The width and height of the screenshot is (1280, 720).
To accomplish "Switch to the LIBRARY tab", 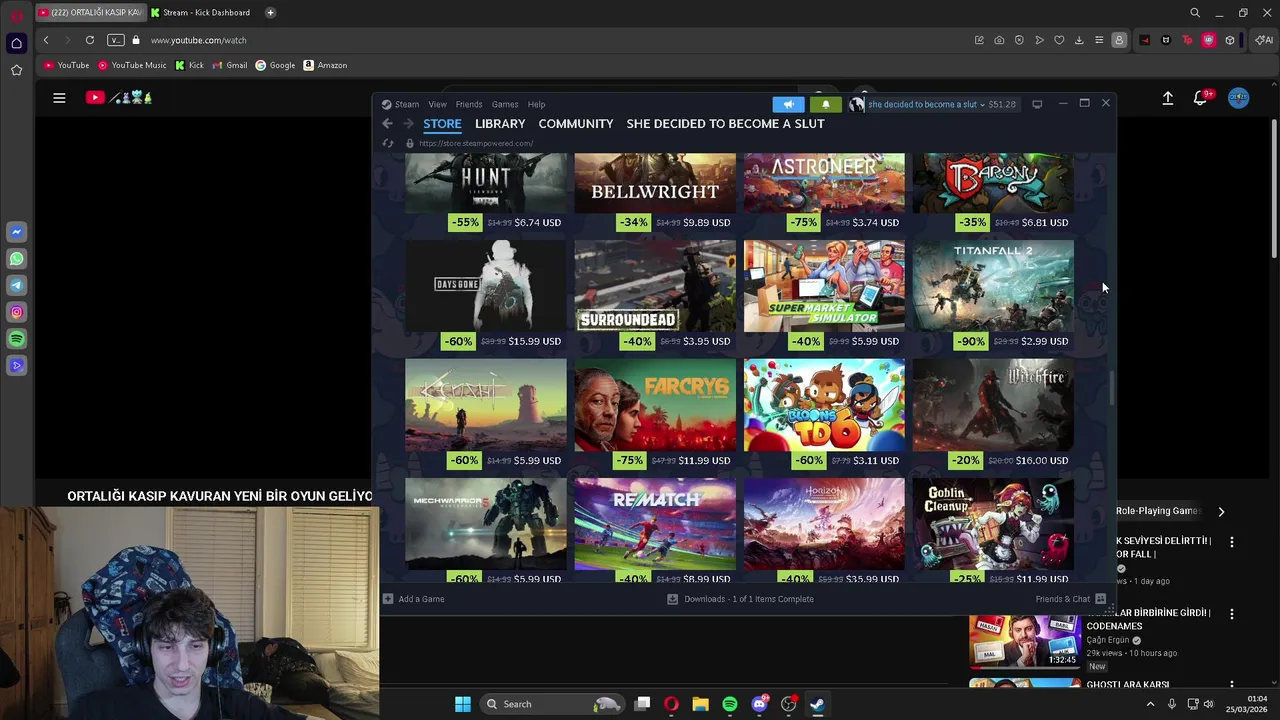I will (500, 123).
